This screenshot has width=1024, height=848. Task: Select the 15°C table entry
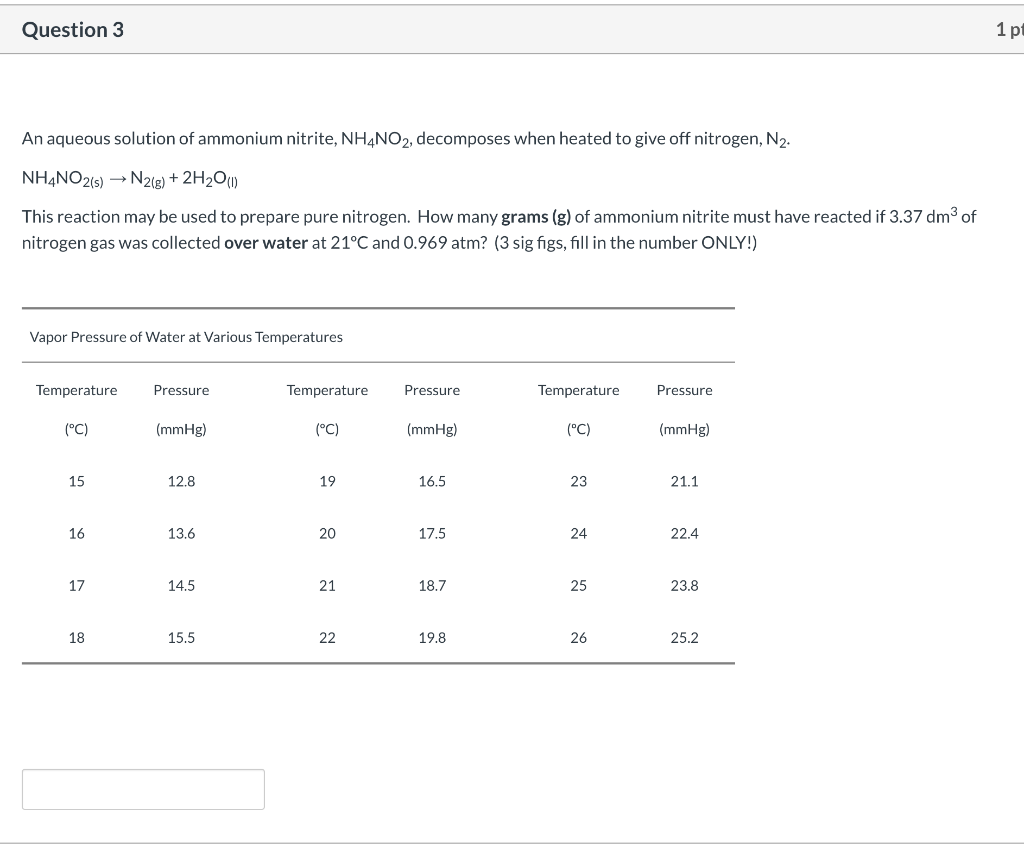[x=76, y=481]
